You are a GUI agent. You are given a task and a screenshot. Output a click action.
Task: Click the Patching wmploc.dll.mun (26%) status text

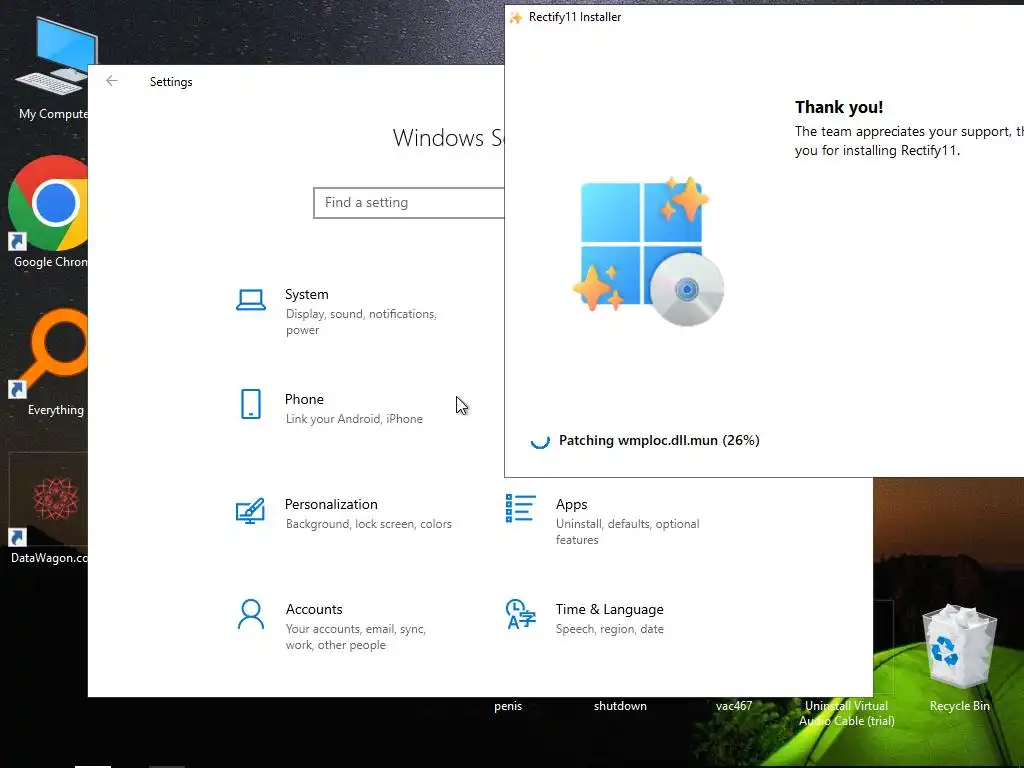(659, 440)
